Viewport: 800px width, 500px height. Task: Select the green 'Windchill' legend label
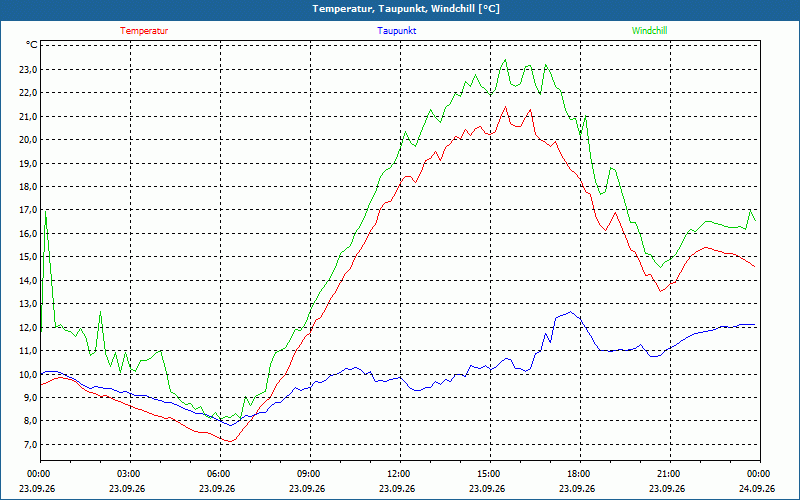pos(649,31)
